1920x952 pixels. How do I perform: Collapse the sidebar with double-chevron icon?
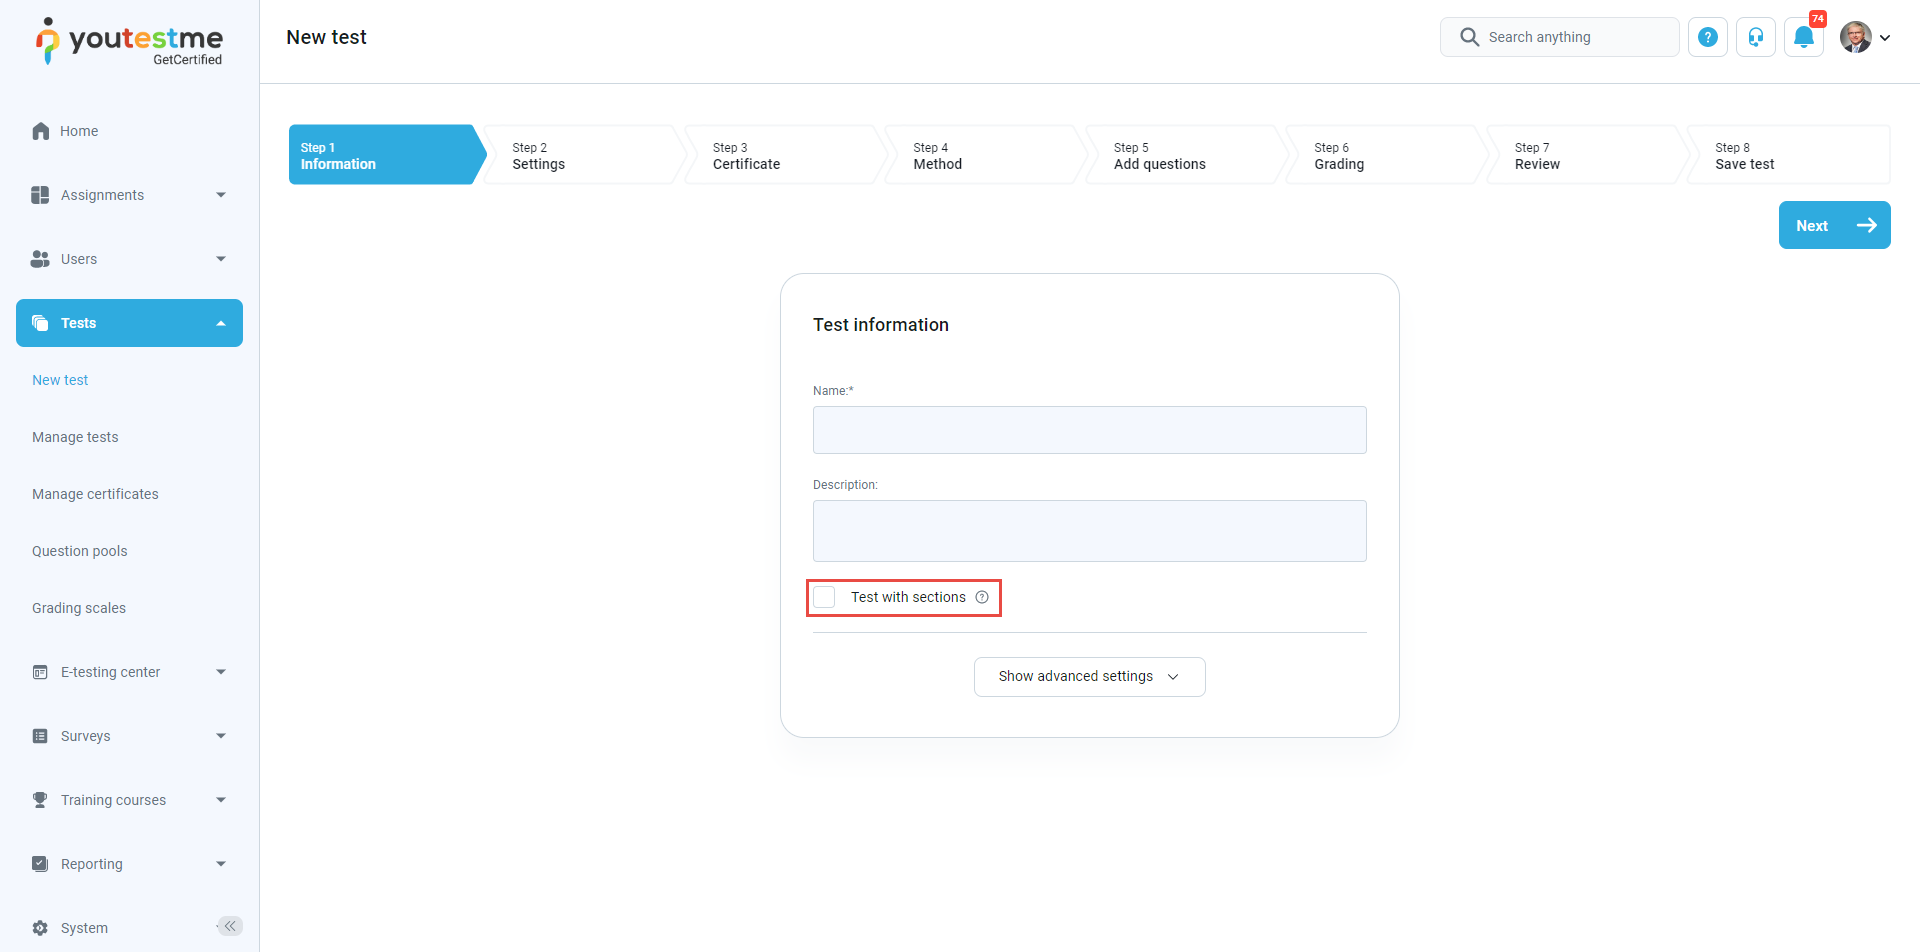pos(230,926)
